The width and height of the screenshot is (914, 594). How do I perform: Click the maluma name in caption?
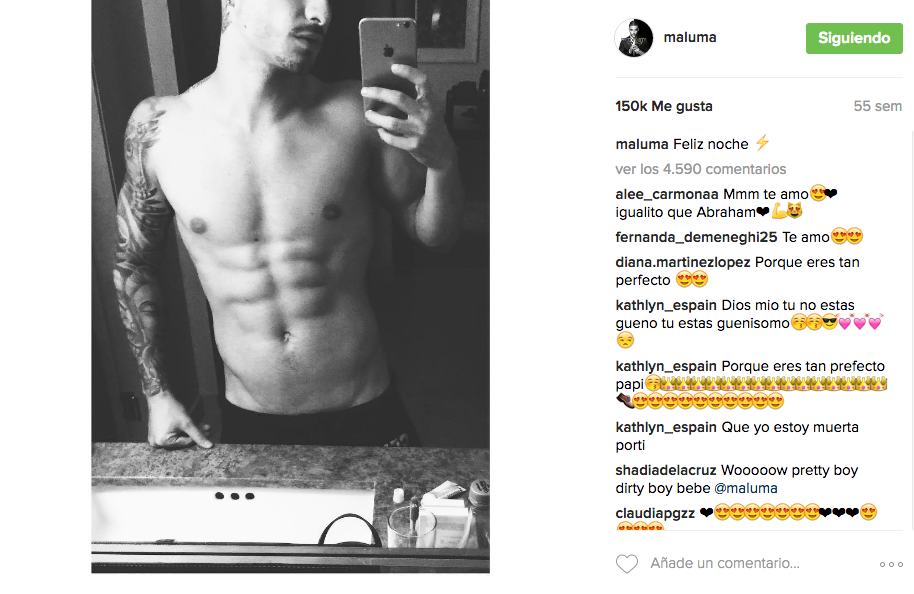[642, 144]
